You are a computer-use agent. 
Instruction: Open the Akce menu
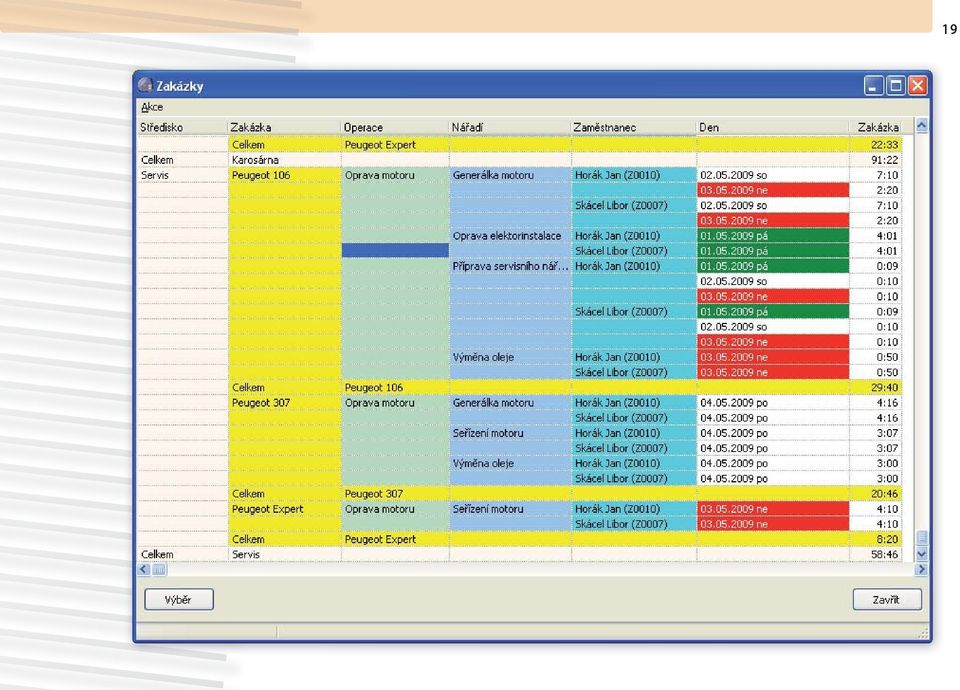click(152, 107)
